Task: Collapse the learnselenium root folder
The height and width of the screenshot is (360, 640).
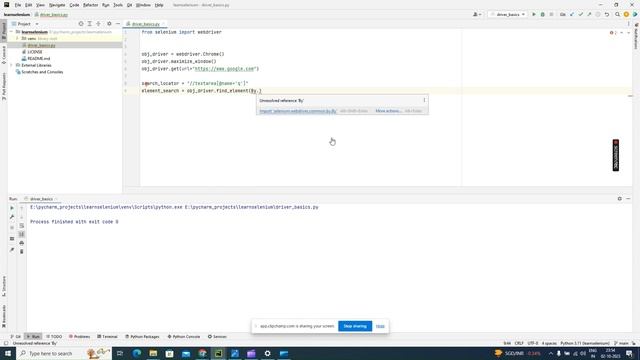Action: 12,32
